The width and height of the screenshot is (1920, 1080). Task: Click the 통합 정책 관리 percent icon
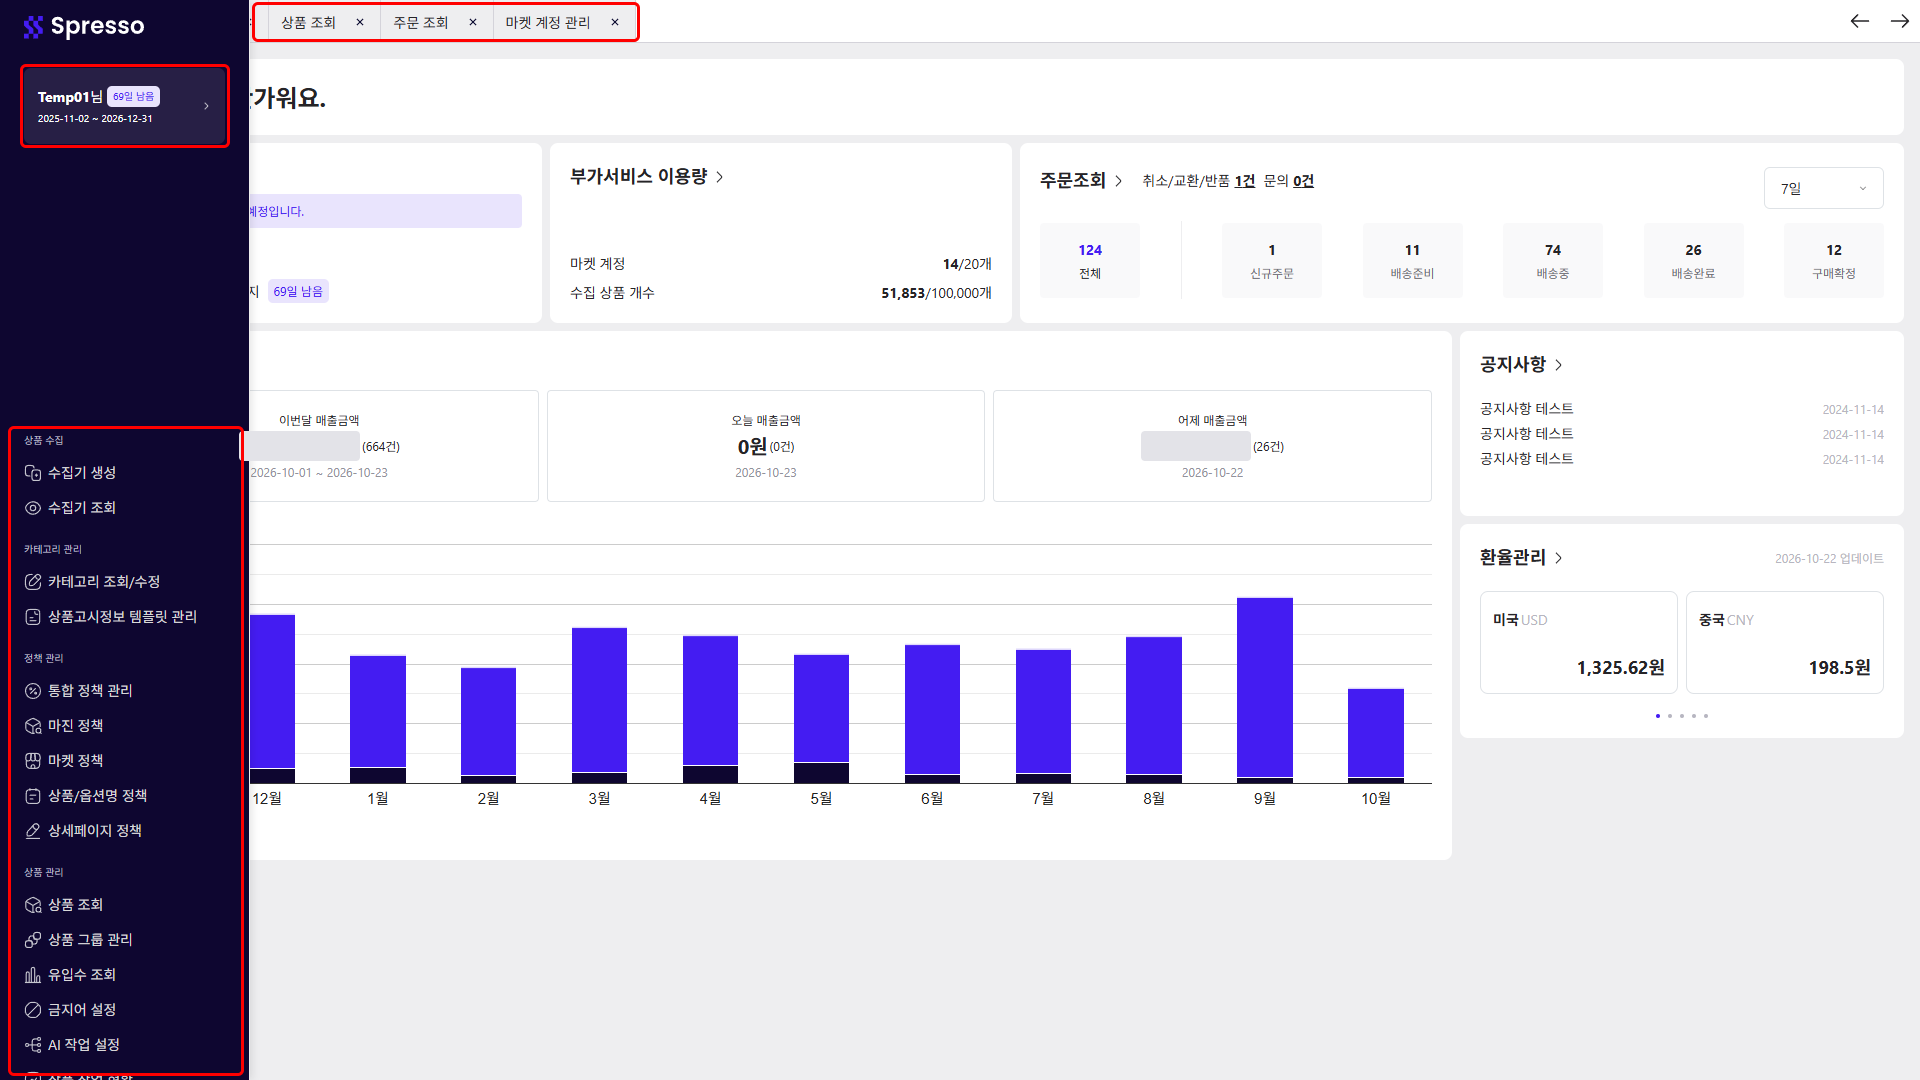coord(33,691)
